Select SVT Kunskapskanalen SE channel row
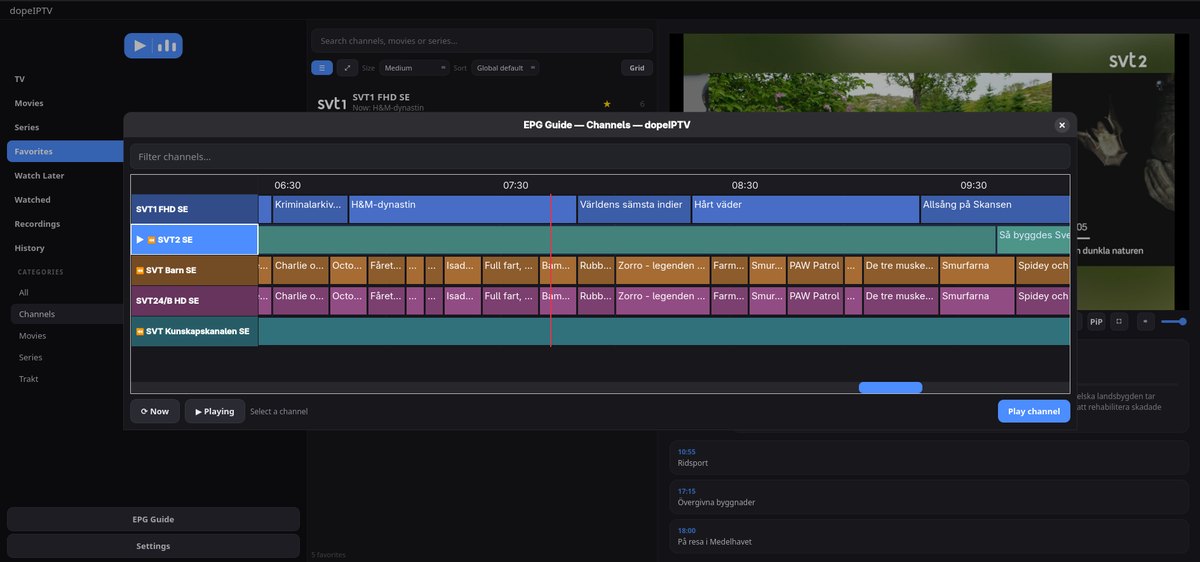Image resolution: width=1200 pixels, height=562 pixels. coord(194,331)
